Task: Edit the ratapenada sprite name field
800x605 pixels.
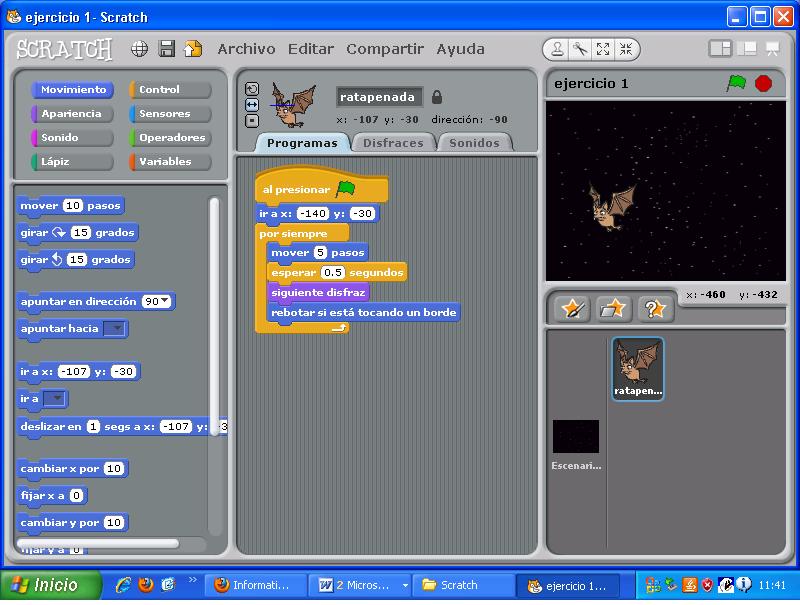Action: 379,97
